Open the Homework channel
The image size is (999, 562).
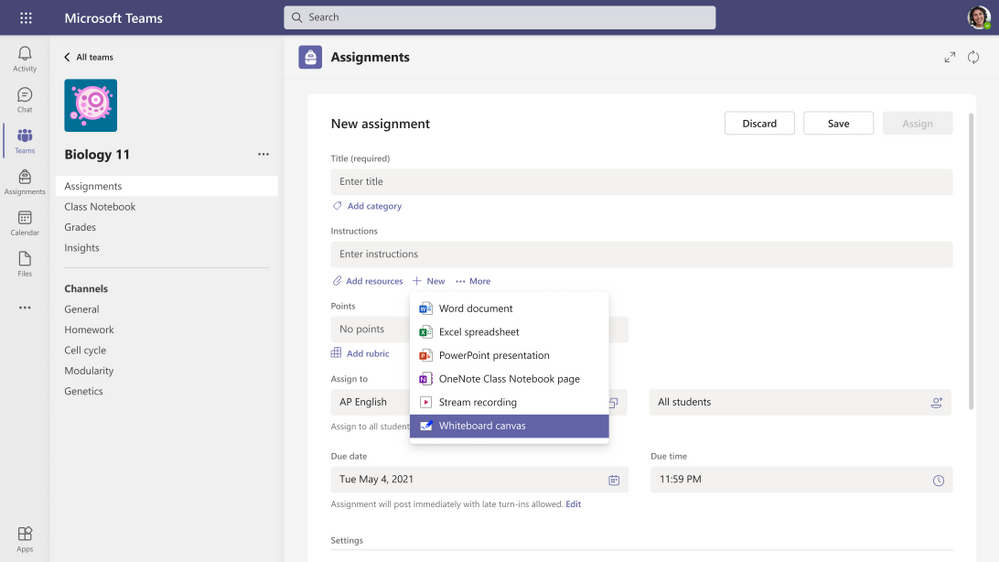(89, 329)
